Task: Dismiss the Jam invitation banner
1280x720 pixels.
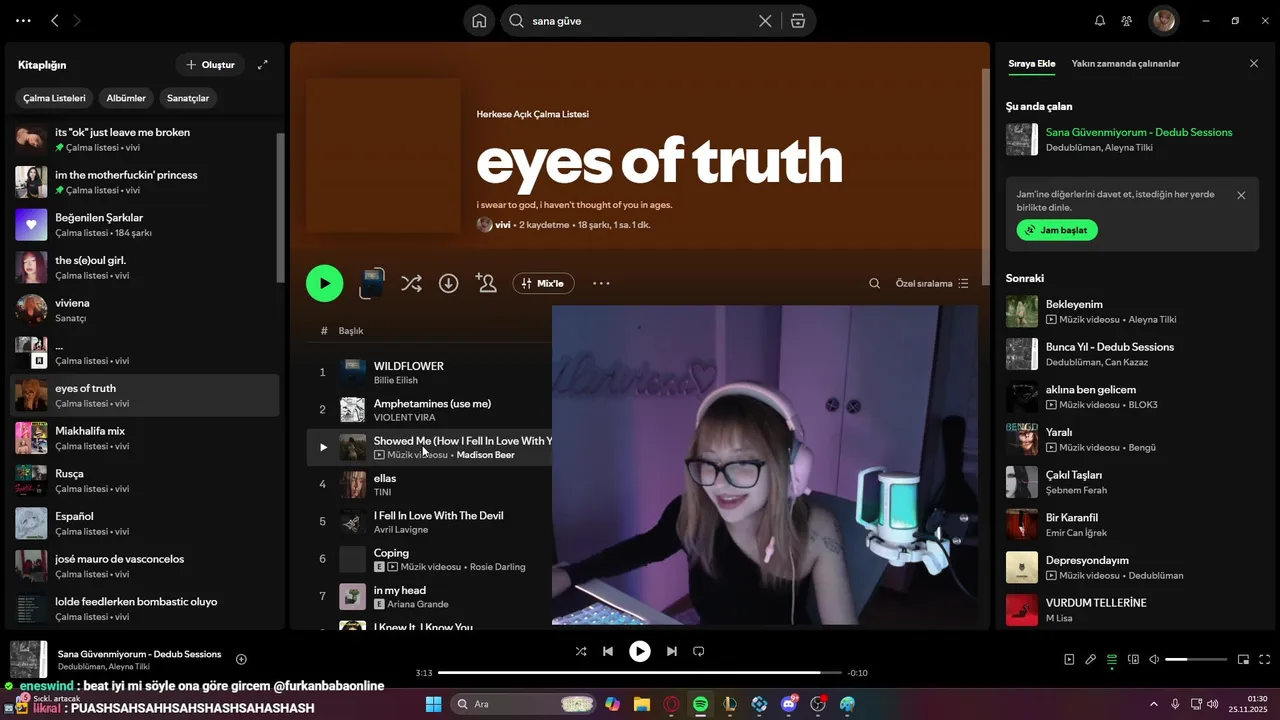Action: (x=1241, y=196)
